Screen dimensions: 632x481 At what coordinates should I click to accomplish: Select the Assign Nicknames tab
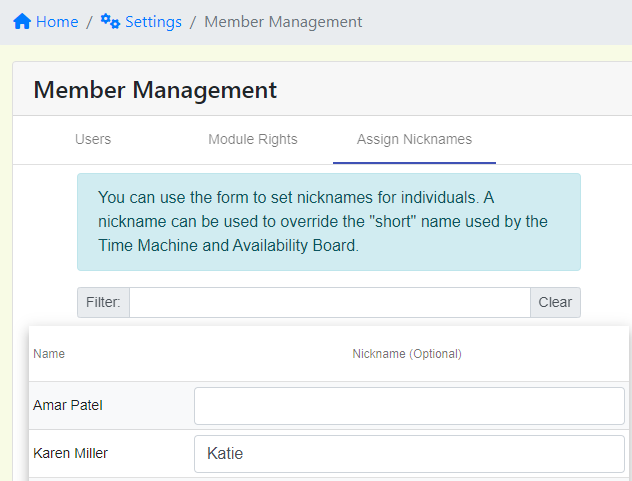point(414,139)
